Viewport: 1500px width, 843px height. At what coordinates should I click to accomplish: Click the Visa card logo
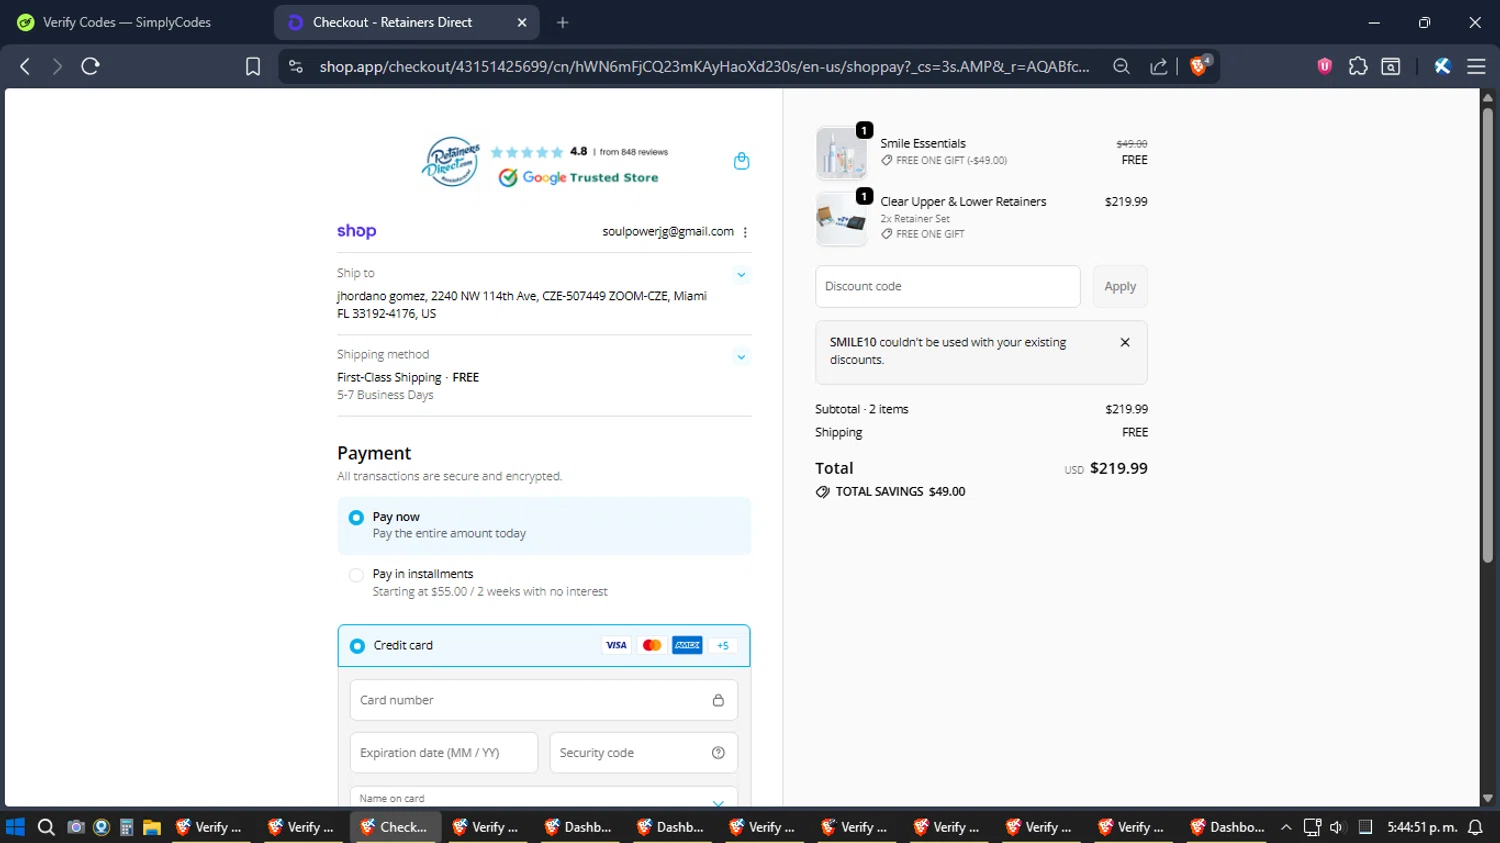tap(616, 645)
